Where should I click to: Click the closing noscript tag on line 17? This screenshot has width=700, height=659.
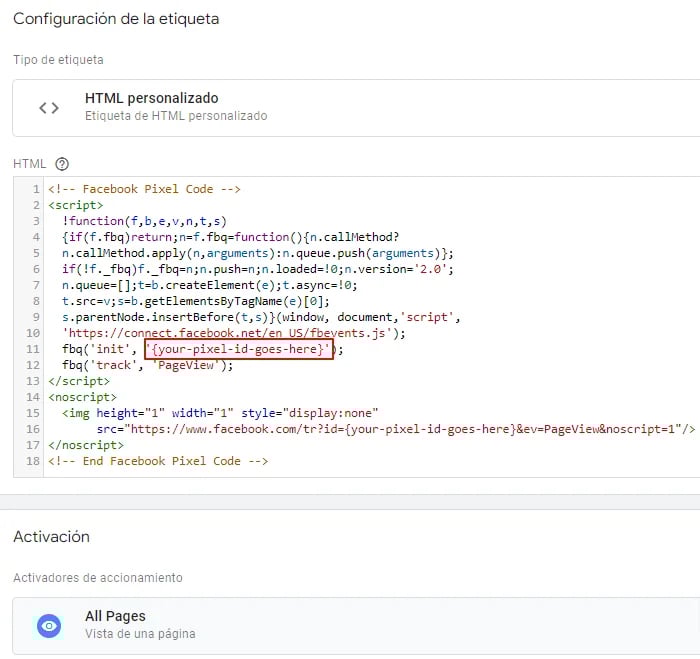coord(86,446)
